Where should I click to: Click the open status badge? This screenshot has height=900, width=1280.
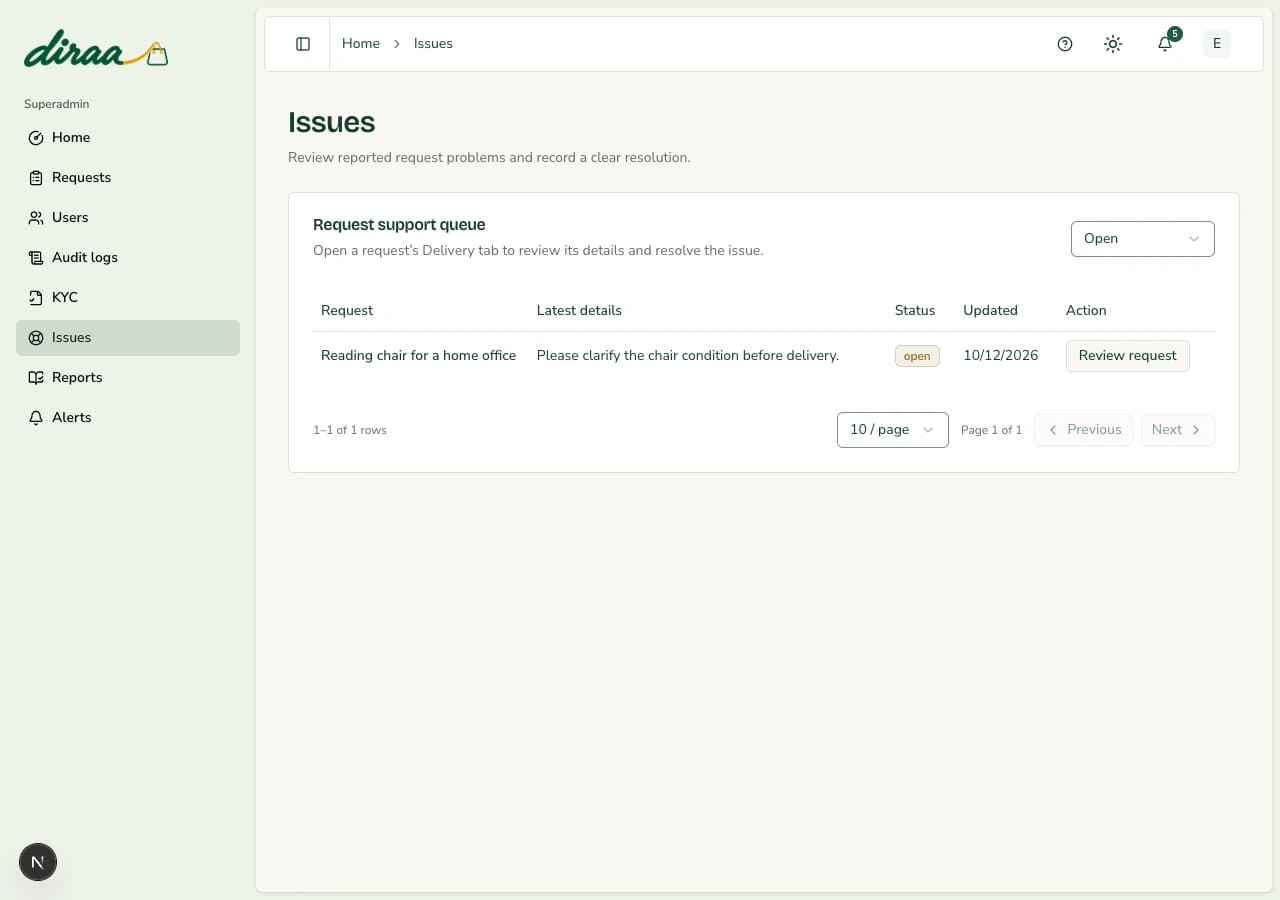coord(917,356)
